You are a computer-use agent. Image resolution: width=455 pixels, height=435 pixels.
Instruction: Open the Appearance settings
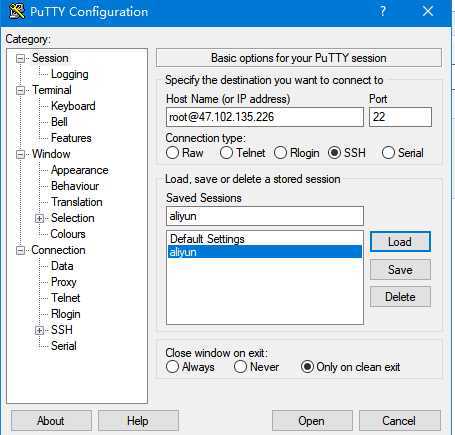coord(80,170)
